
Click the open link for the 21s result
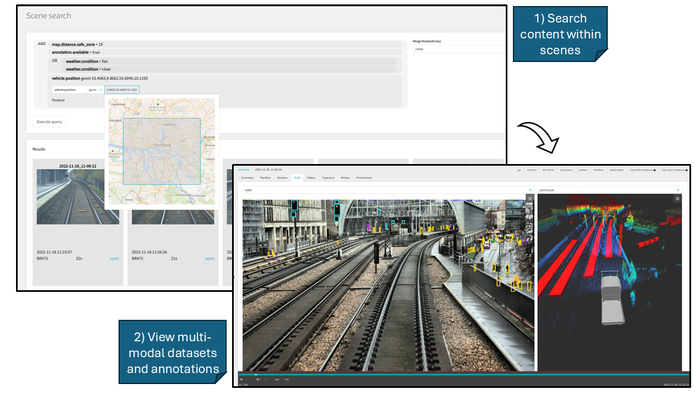[x=209, y=259]
